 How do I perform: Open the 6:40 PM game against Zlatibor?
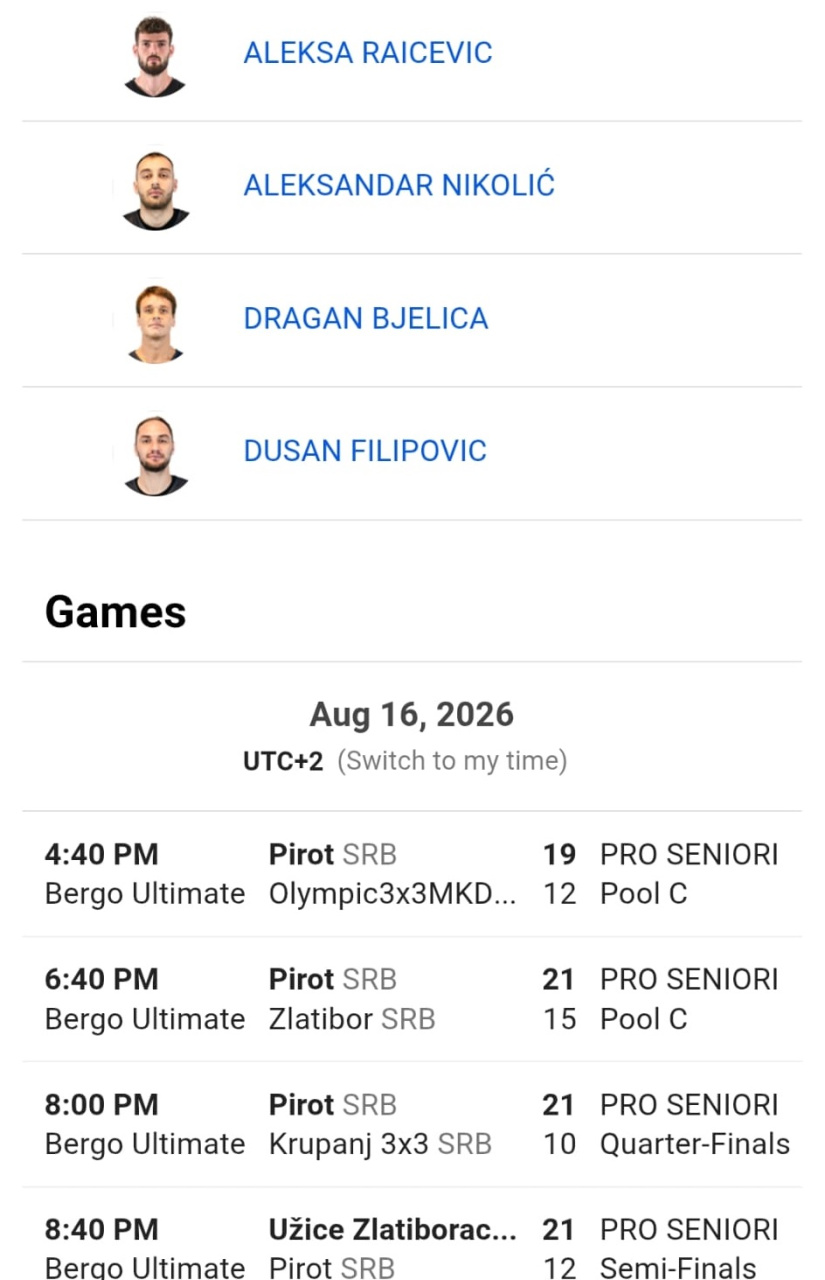pos(412,999)
